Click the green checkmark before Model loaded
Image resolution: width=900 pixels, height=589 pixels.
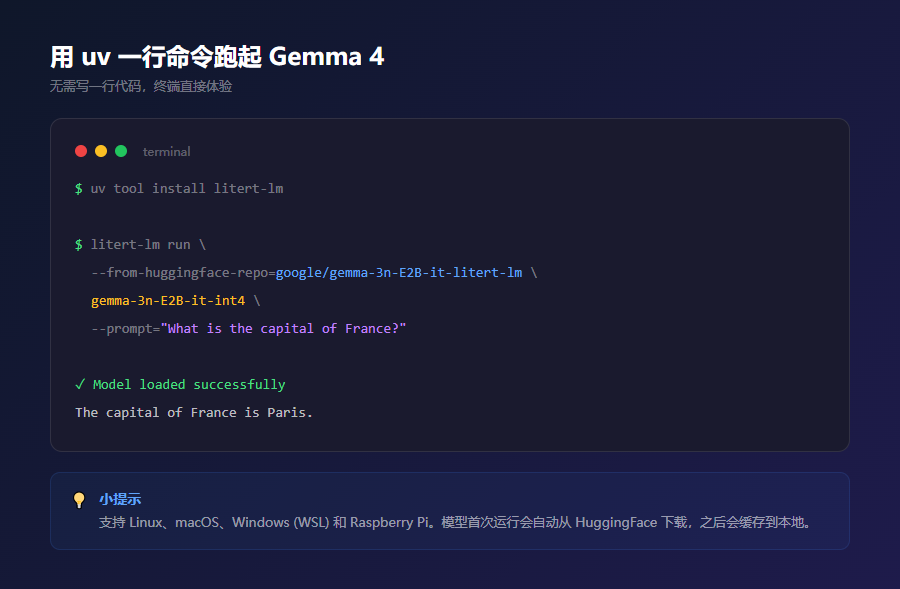tap(80, 384)
